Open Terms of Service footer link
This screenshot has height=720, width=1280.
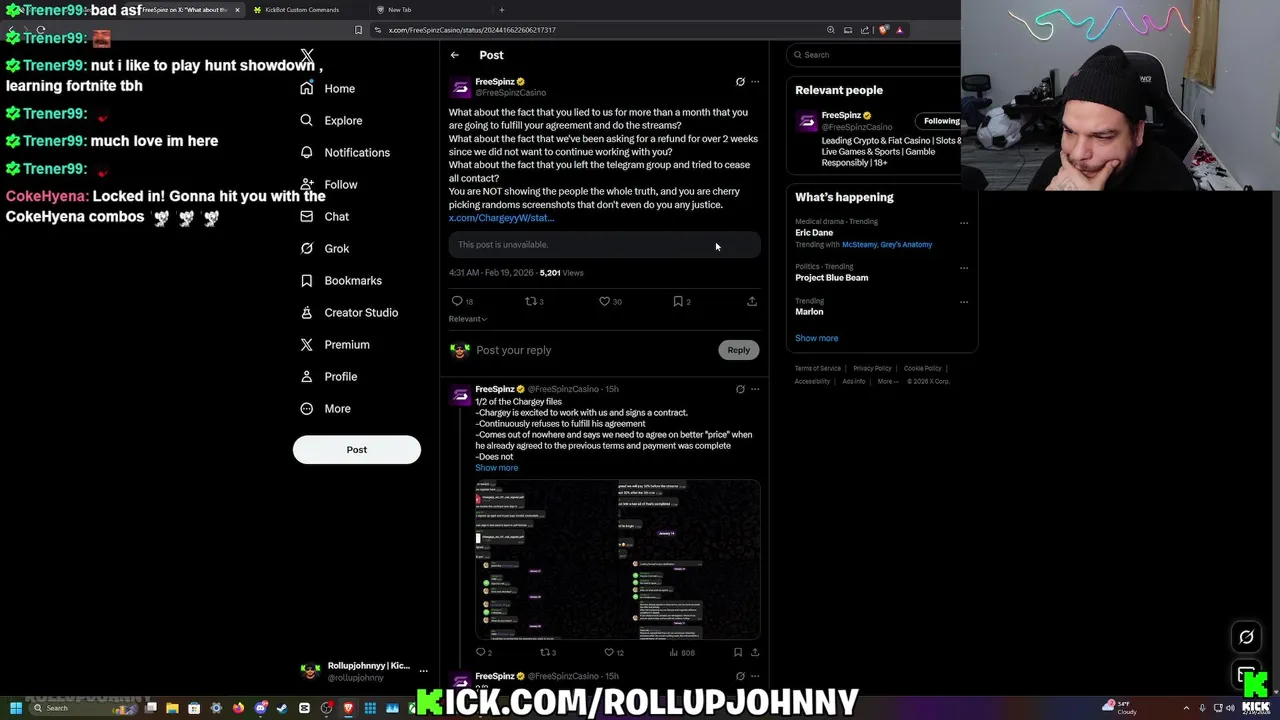[x=818, y=369]
